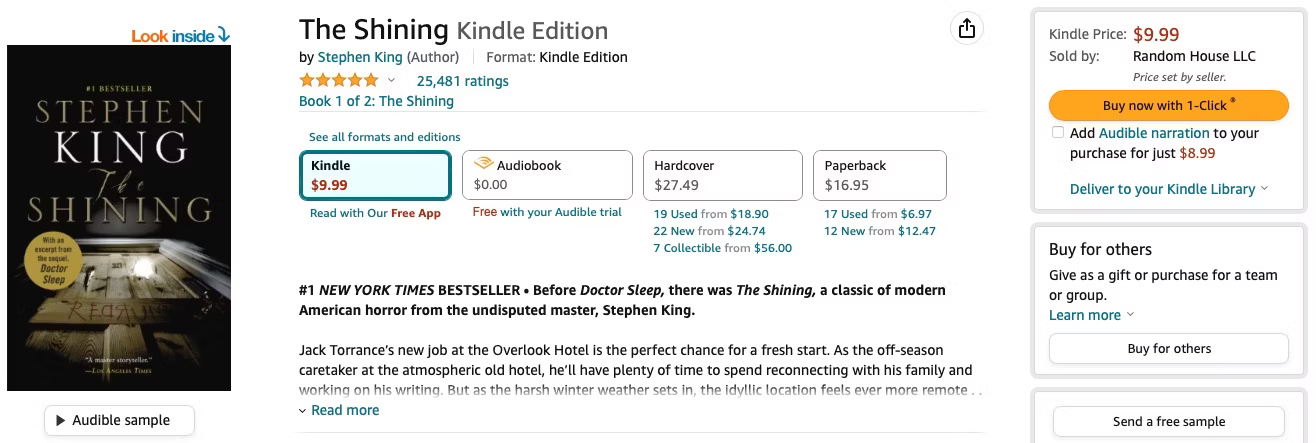Screen dimensions: 1316x443
Task: Open the 25,481 ratings link
Action: click(x=462, y=81)
